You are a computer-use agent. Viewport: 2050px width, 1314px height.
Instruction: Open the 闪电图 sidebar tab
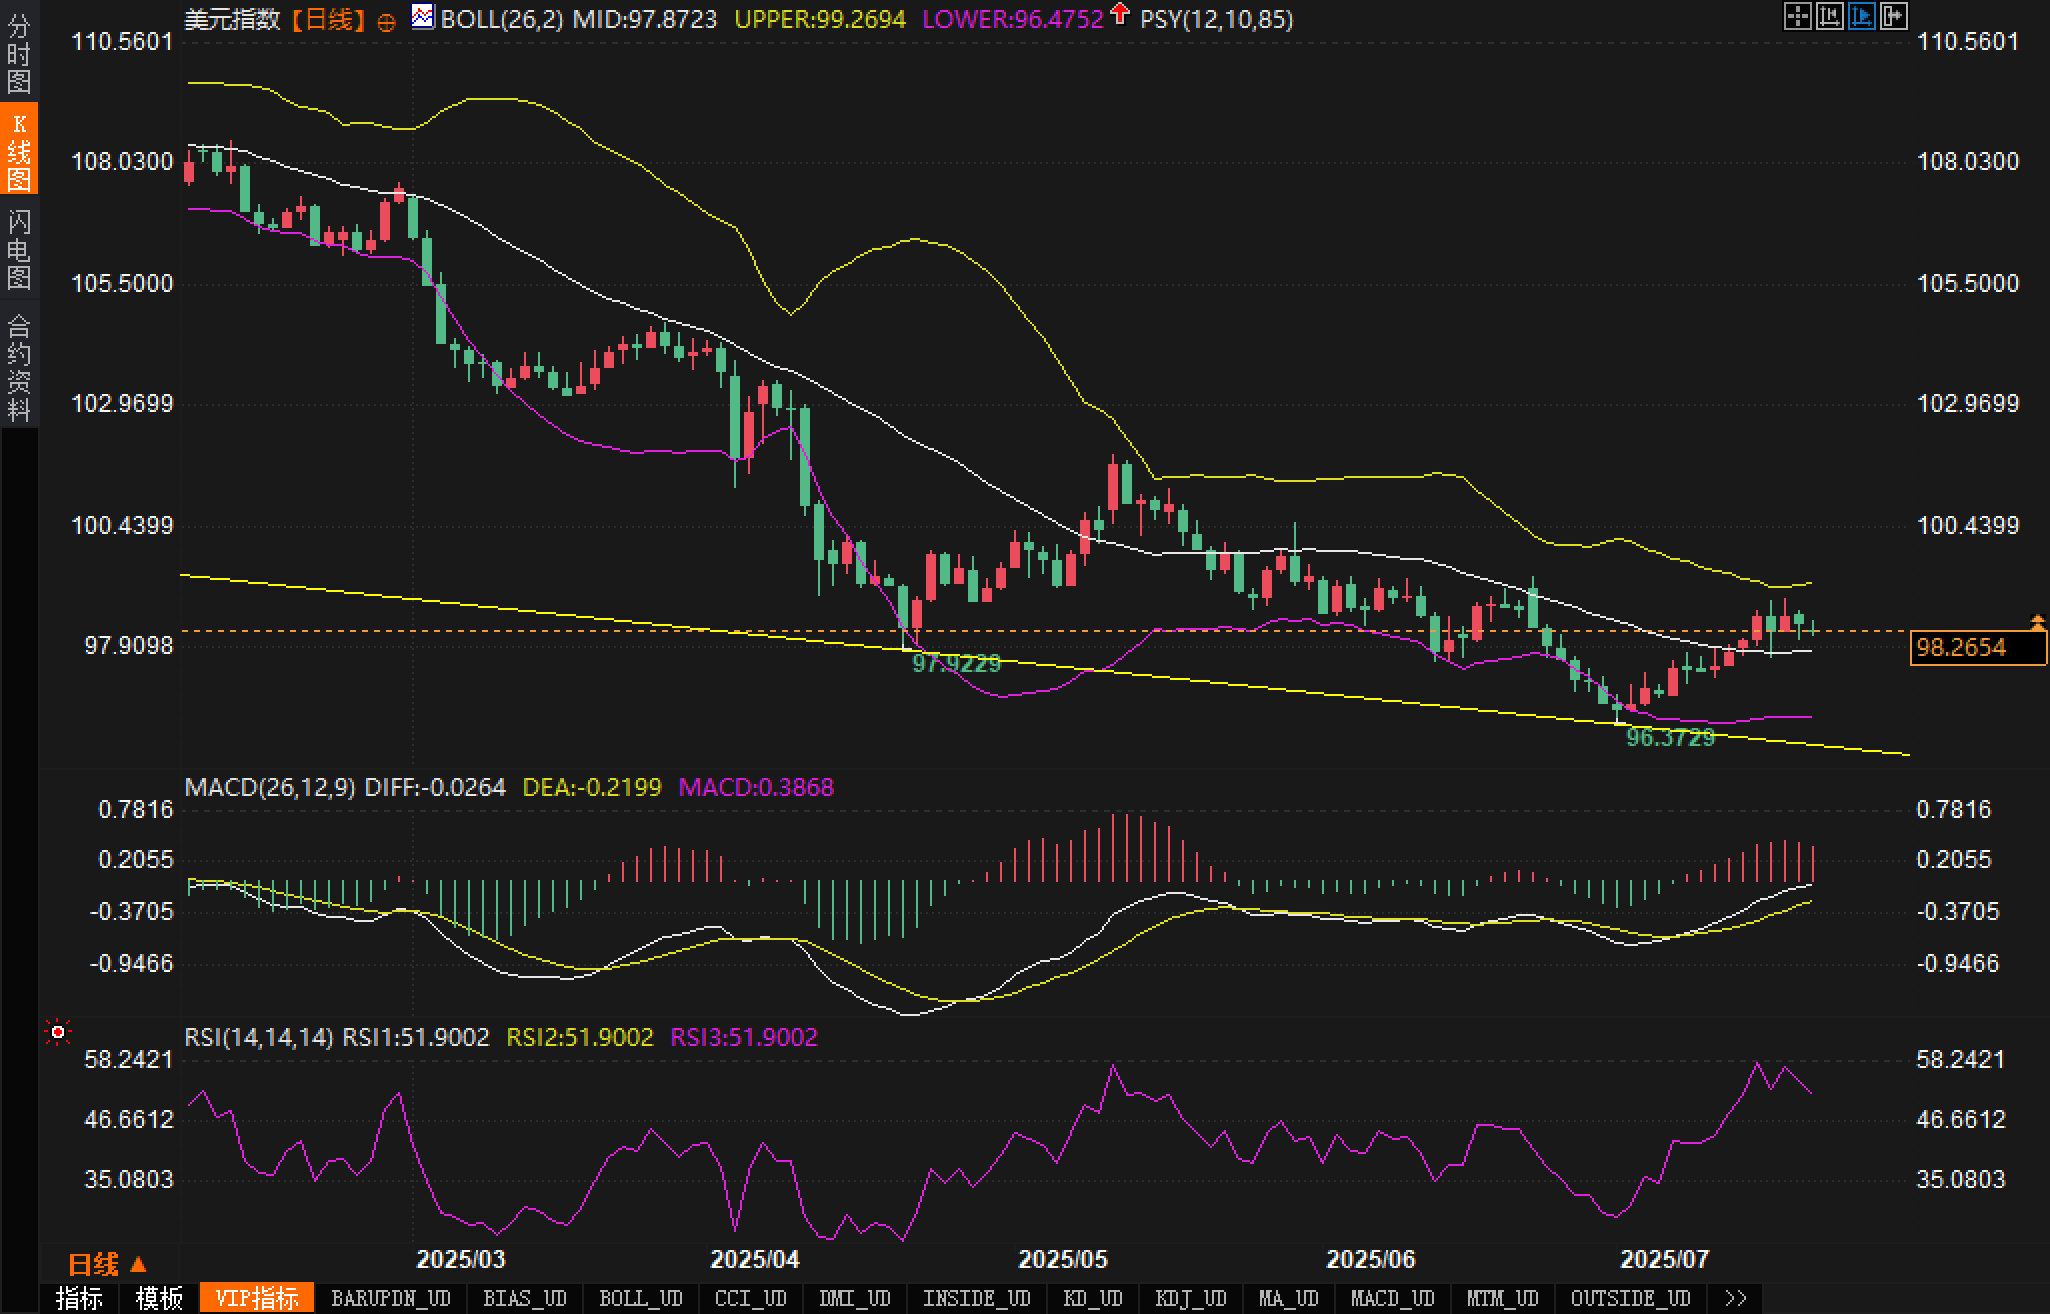(x=19, y=248)
